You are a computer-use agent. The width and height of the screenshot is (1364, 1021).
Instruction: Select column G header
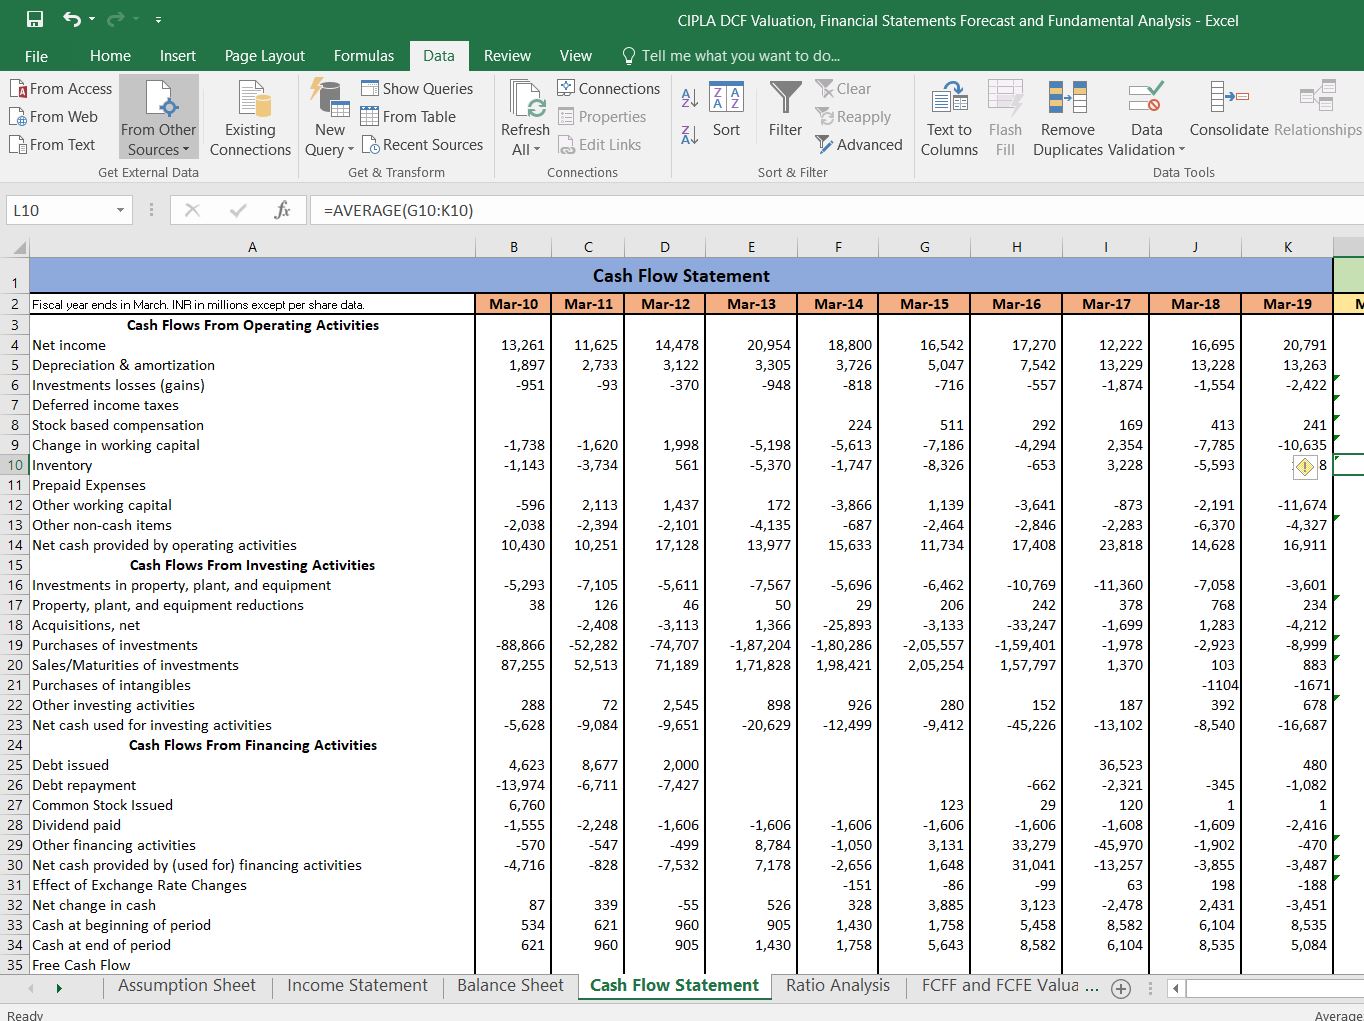coord(924,247)
